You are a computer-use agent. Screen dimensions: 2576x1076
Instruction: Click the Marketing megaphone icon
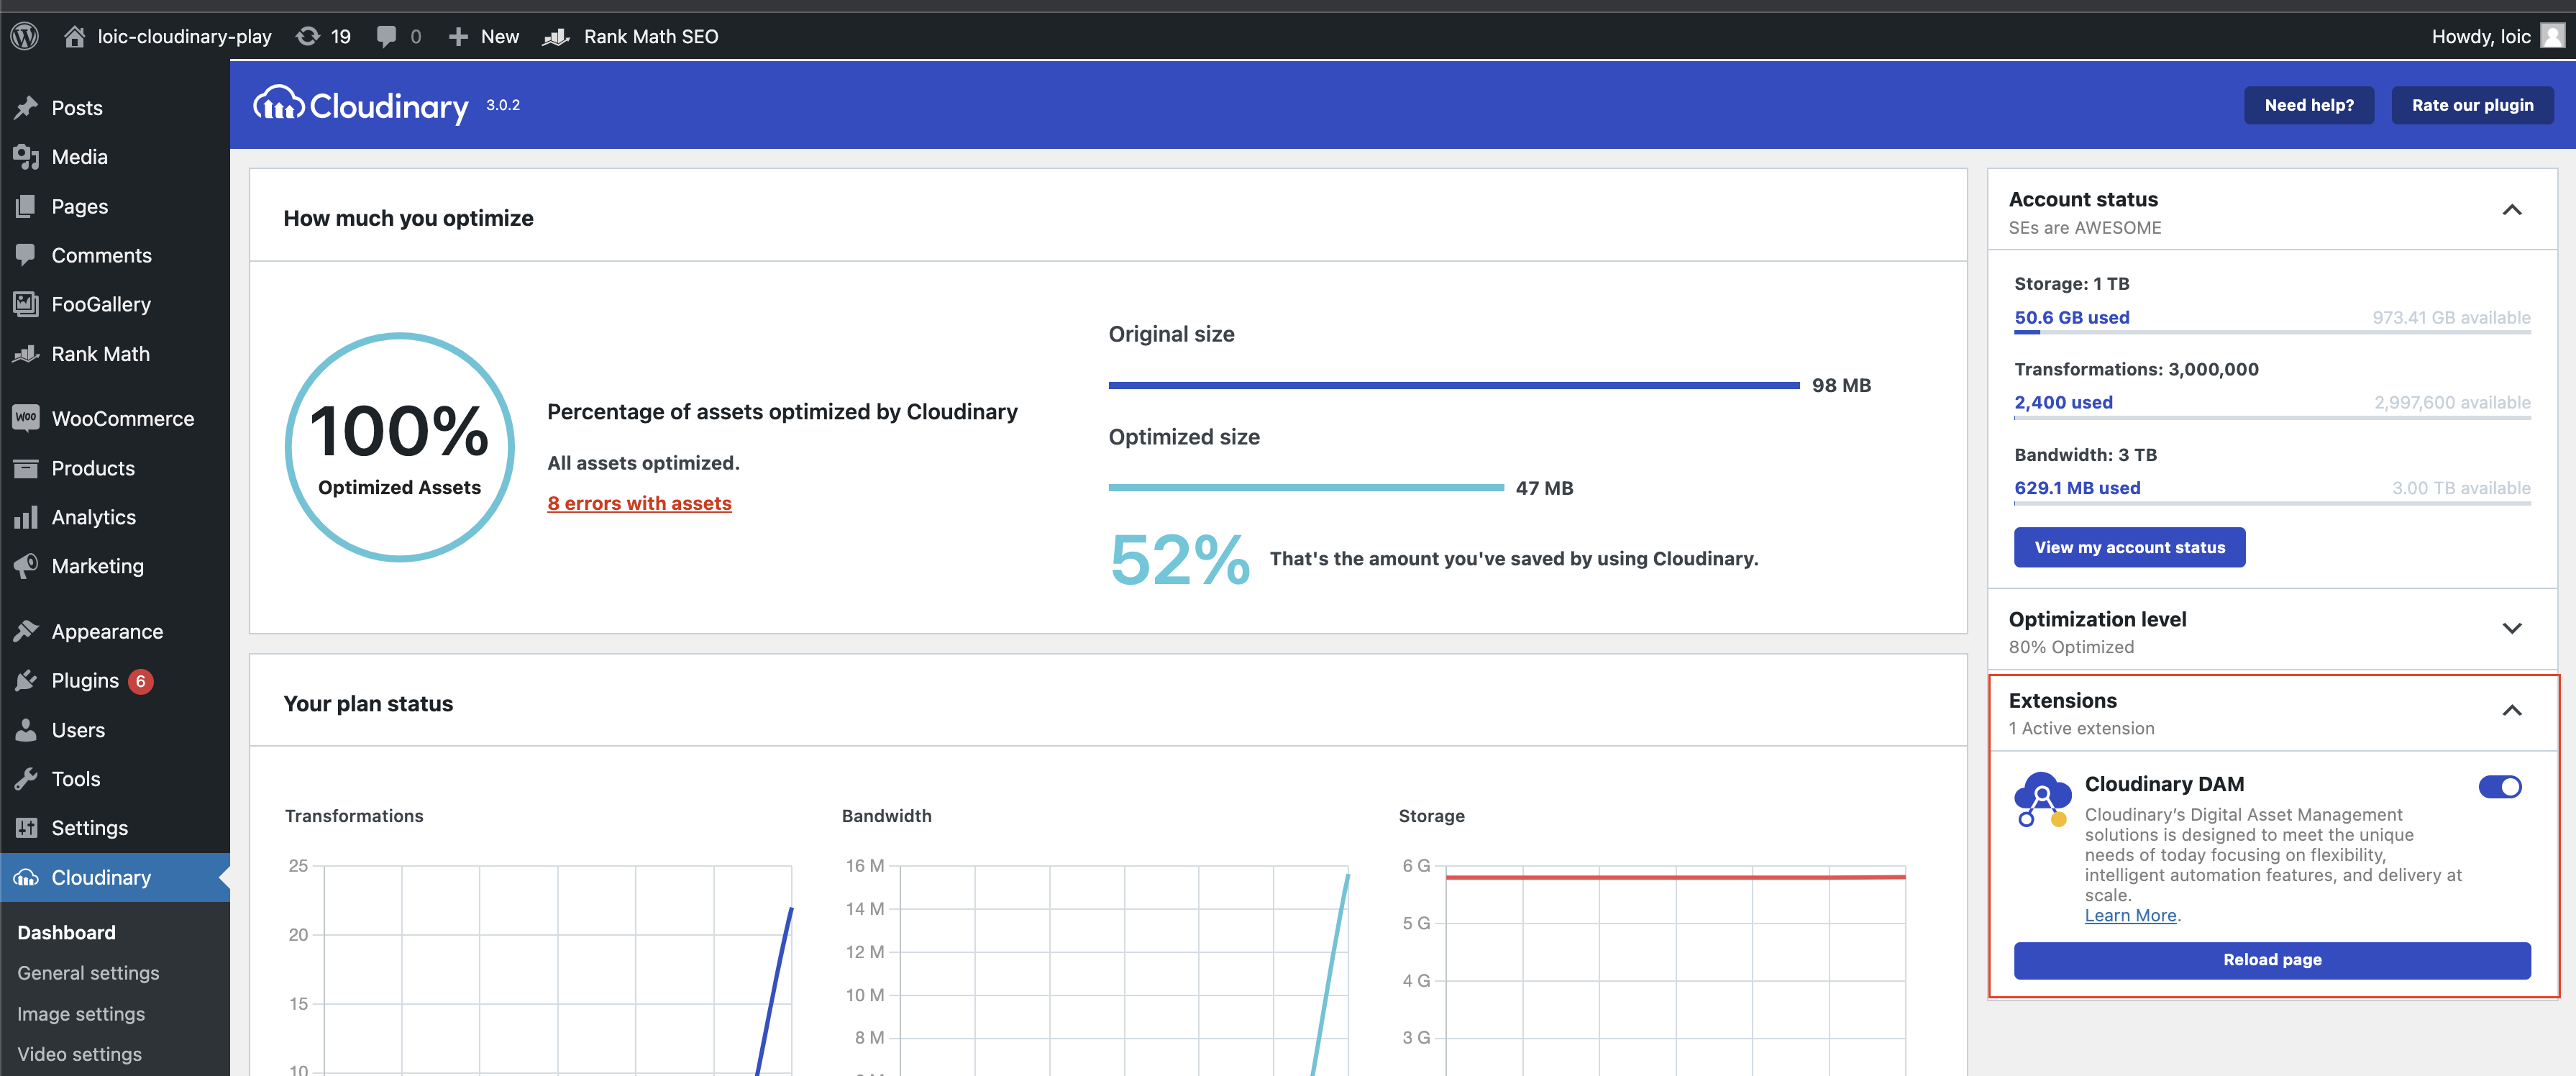pyautogui.click(x=26, y=566)
